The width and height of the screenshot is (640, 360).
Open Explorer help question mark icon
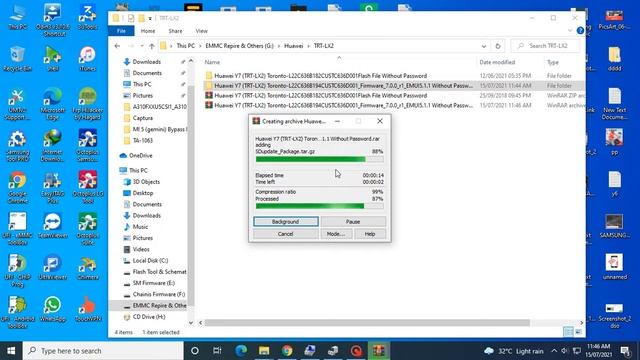tap(580, 31)
